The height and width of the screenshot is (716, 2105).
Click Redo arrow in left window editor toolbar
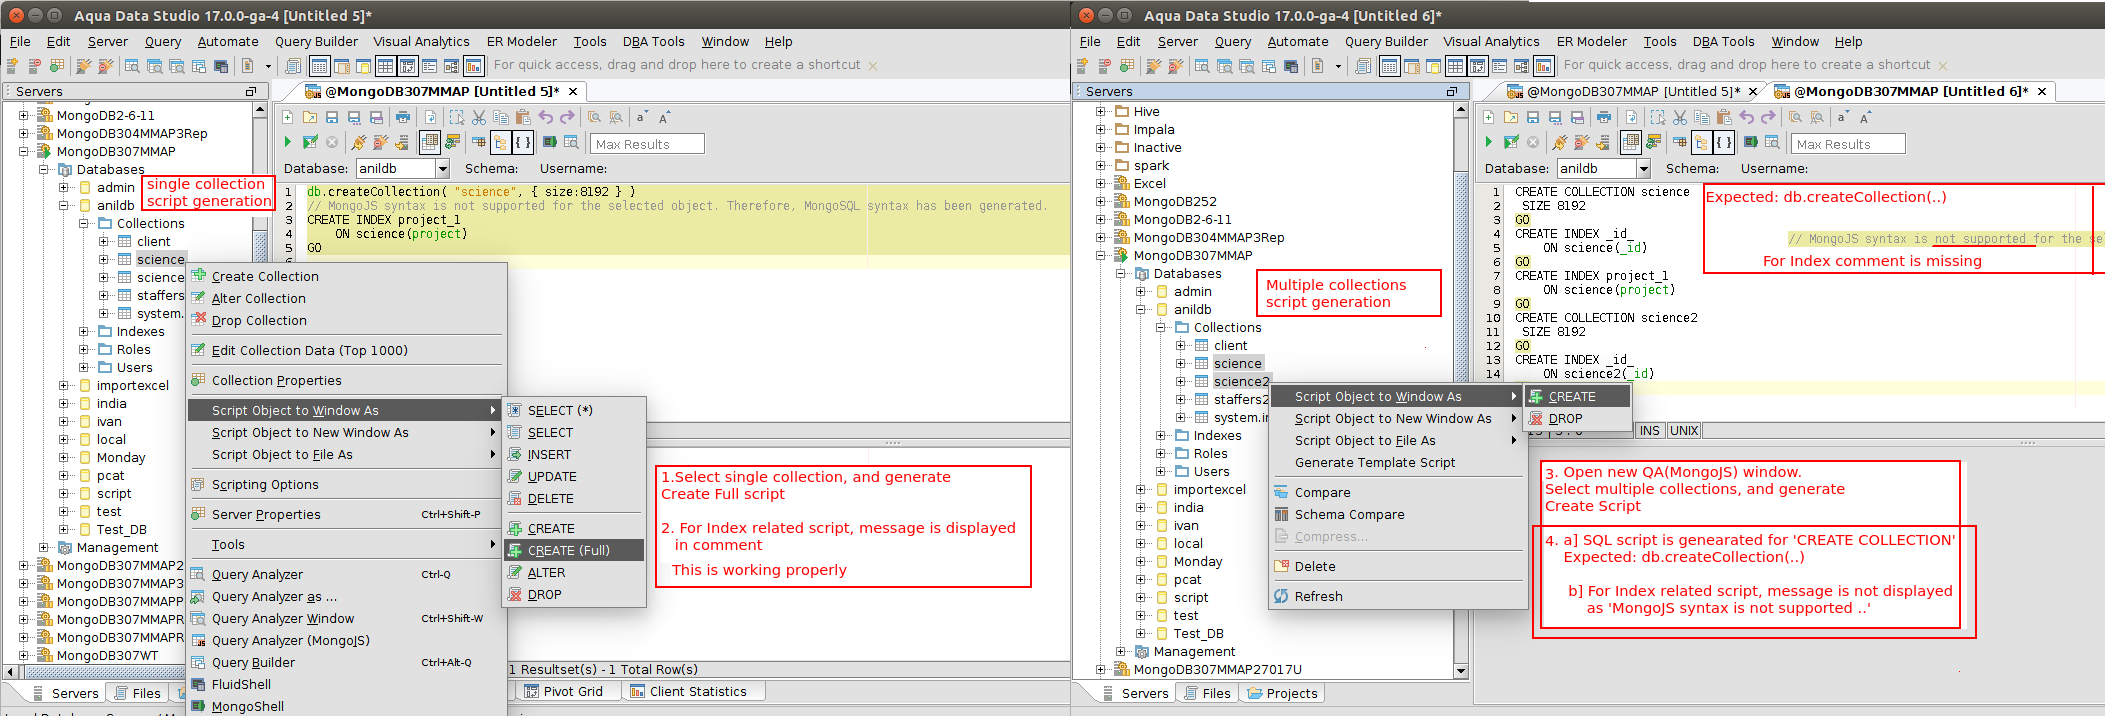pyautogui.click(x=567, y=117)
